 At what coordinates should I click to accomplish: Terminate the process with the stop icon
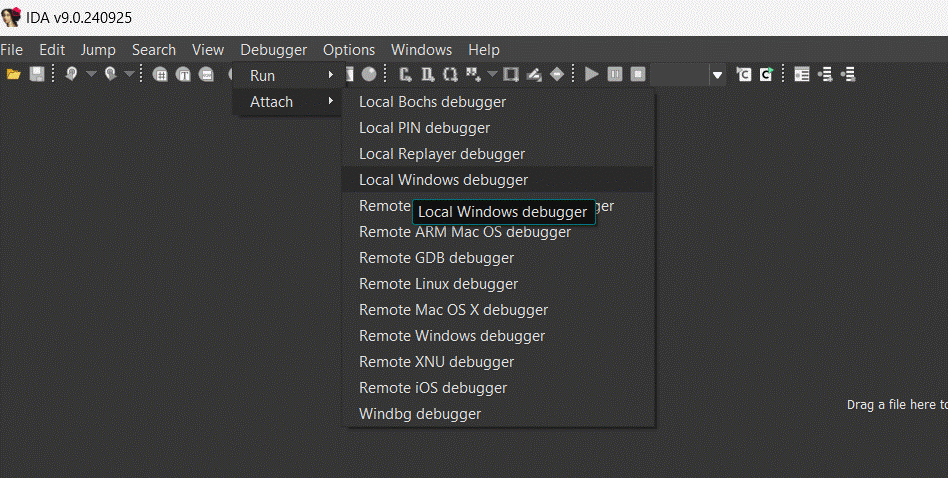click(x=638, y=74)
